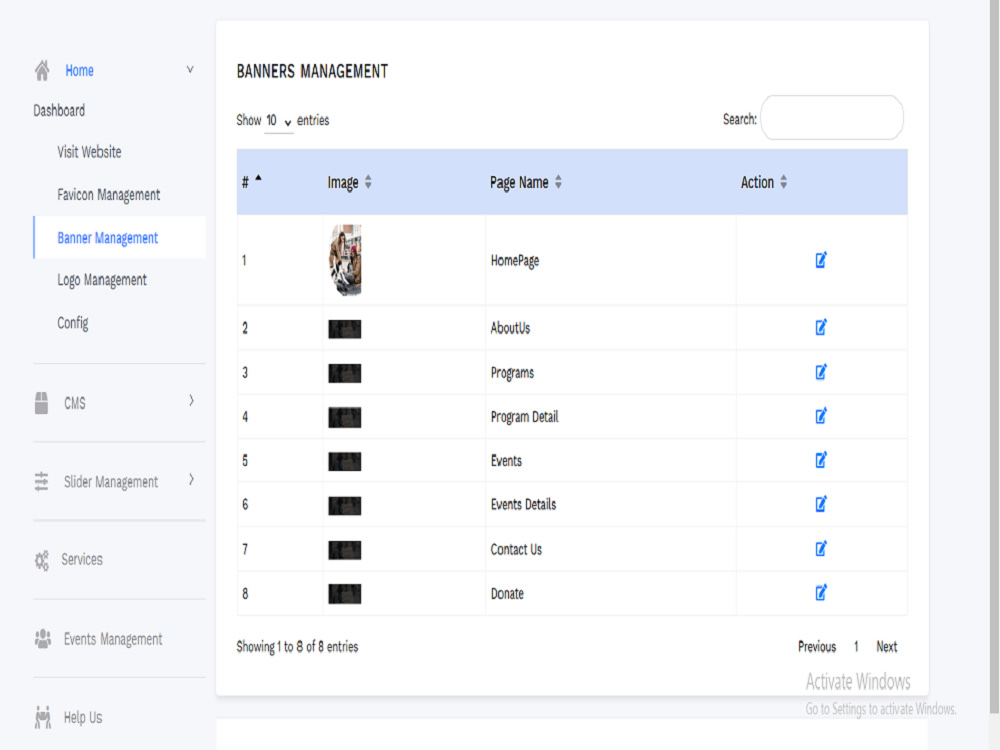The image size is (1000, 750).
Task: Sort by the # column arrow
Action: (258, 179)
